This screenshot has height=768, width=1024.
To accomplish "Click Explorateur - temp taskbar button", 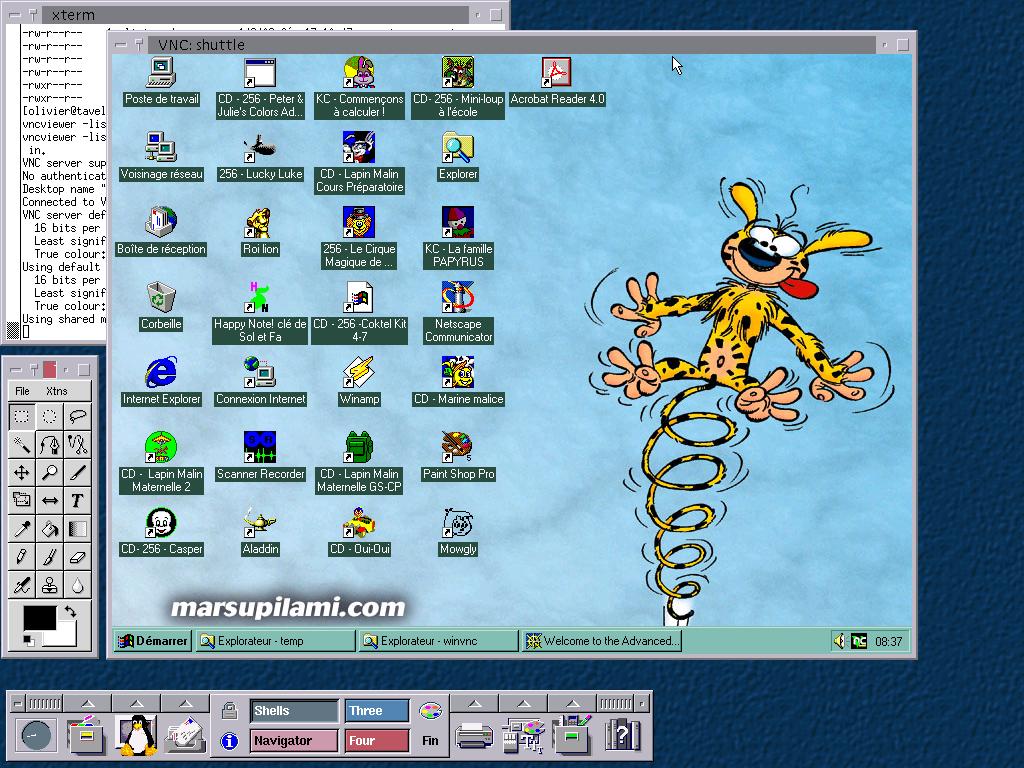I will click(275, 641).
